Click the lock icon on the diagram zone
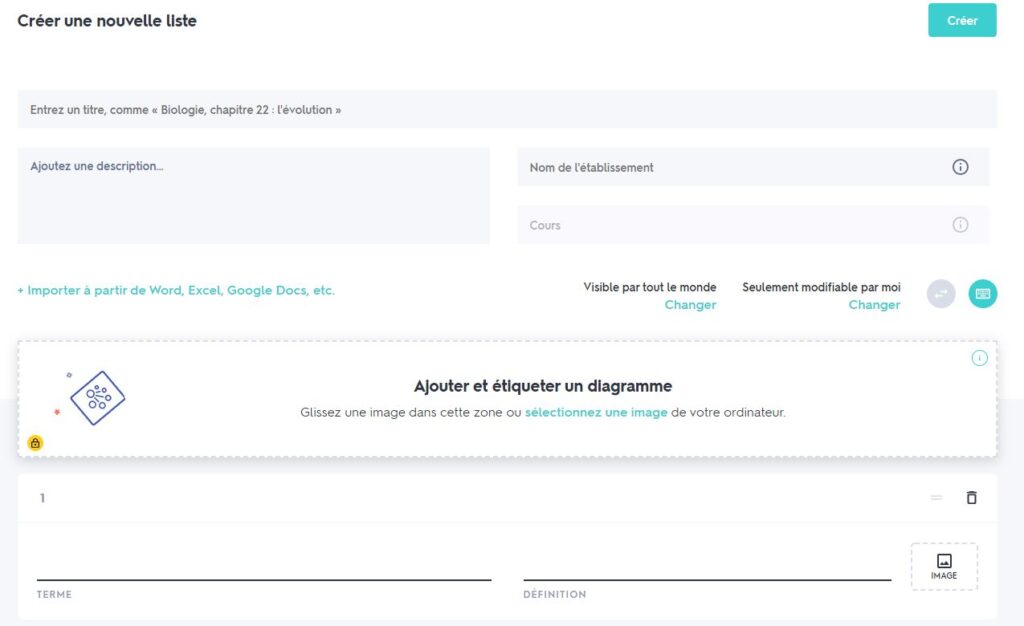 coord(35,442)
